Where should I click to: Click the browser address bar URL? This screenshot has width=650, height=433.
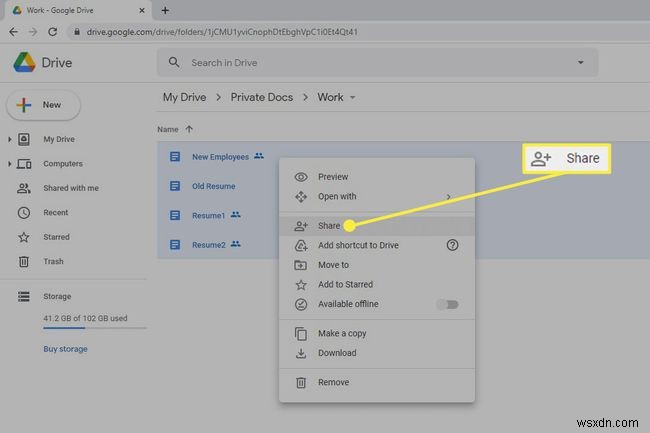click(222, 32)
